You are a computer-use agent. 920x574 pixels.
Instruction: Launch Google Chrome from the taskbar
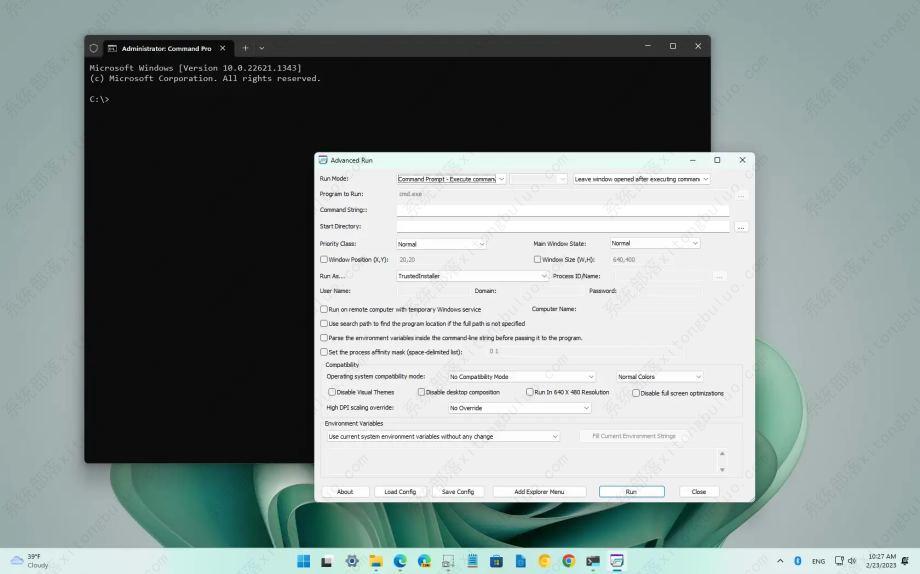tap(568, 561)
